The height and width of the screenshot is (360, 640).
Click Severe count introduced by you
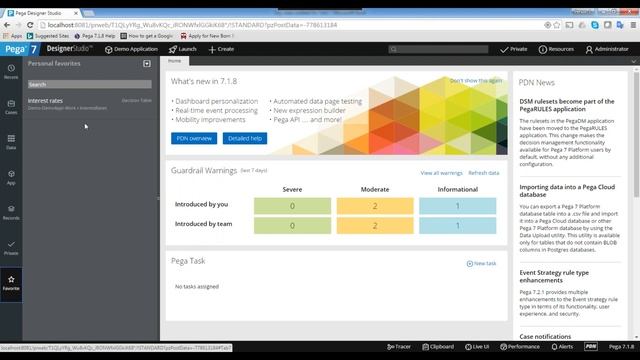[x=292, y=206]
